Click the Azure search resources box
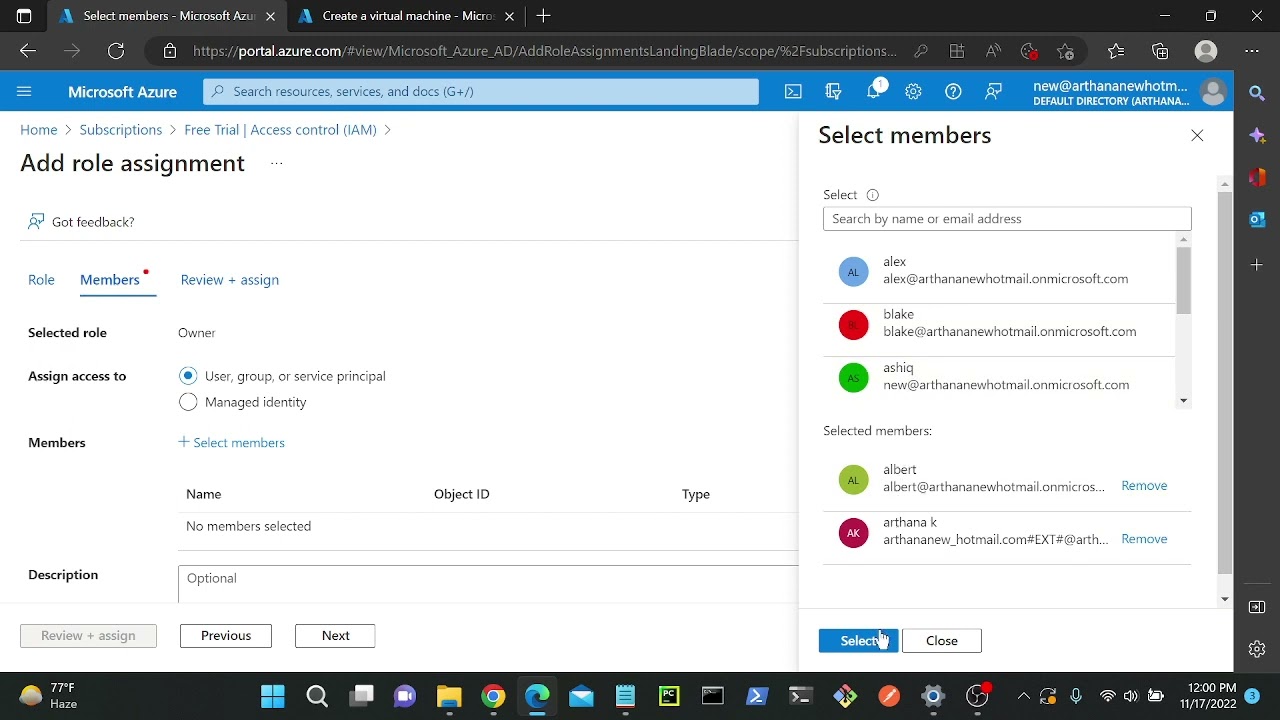1280x720 pixels. (481, 91)
